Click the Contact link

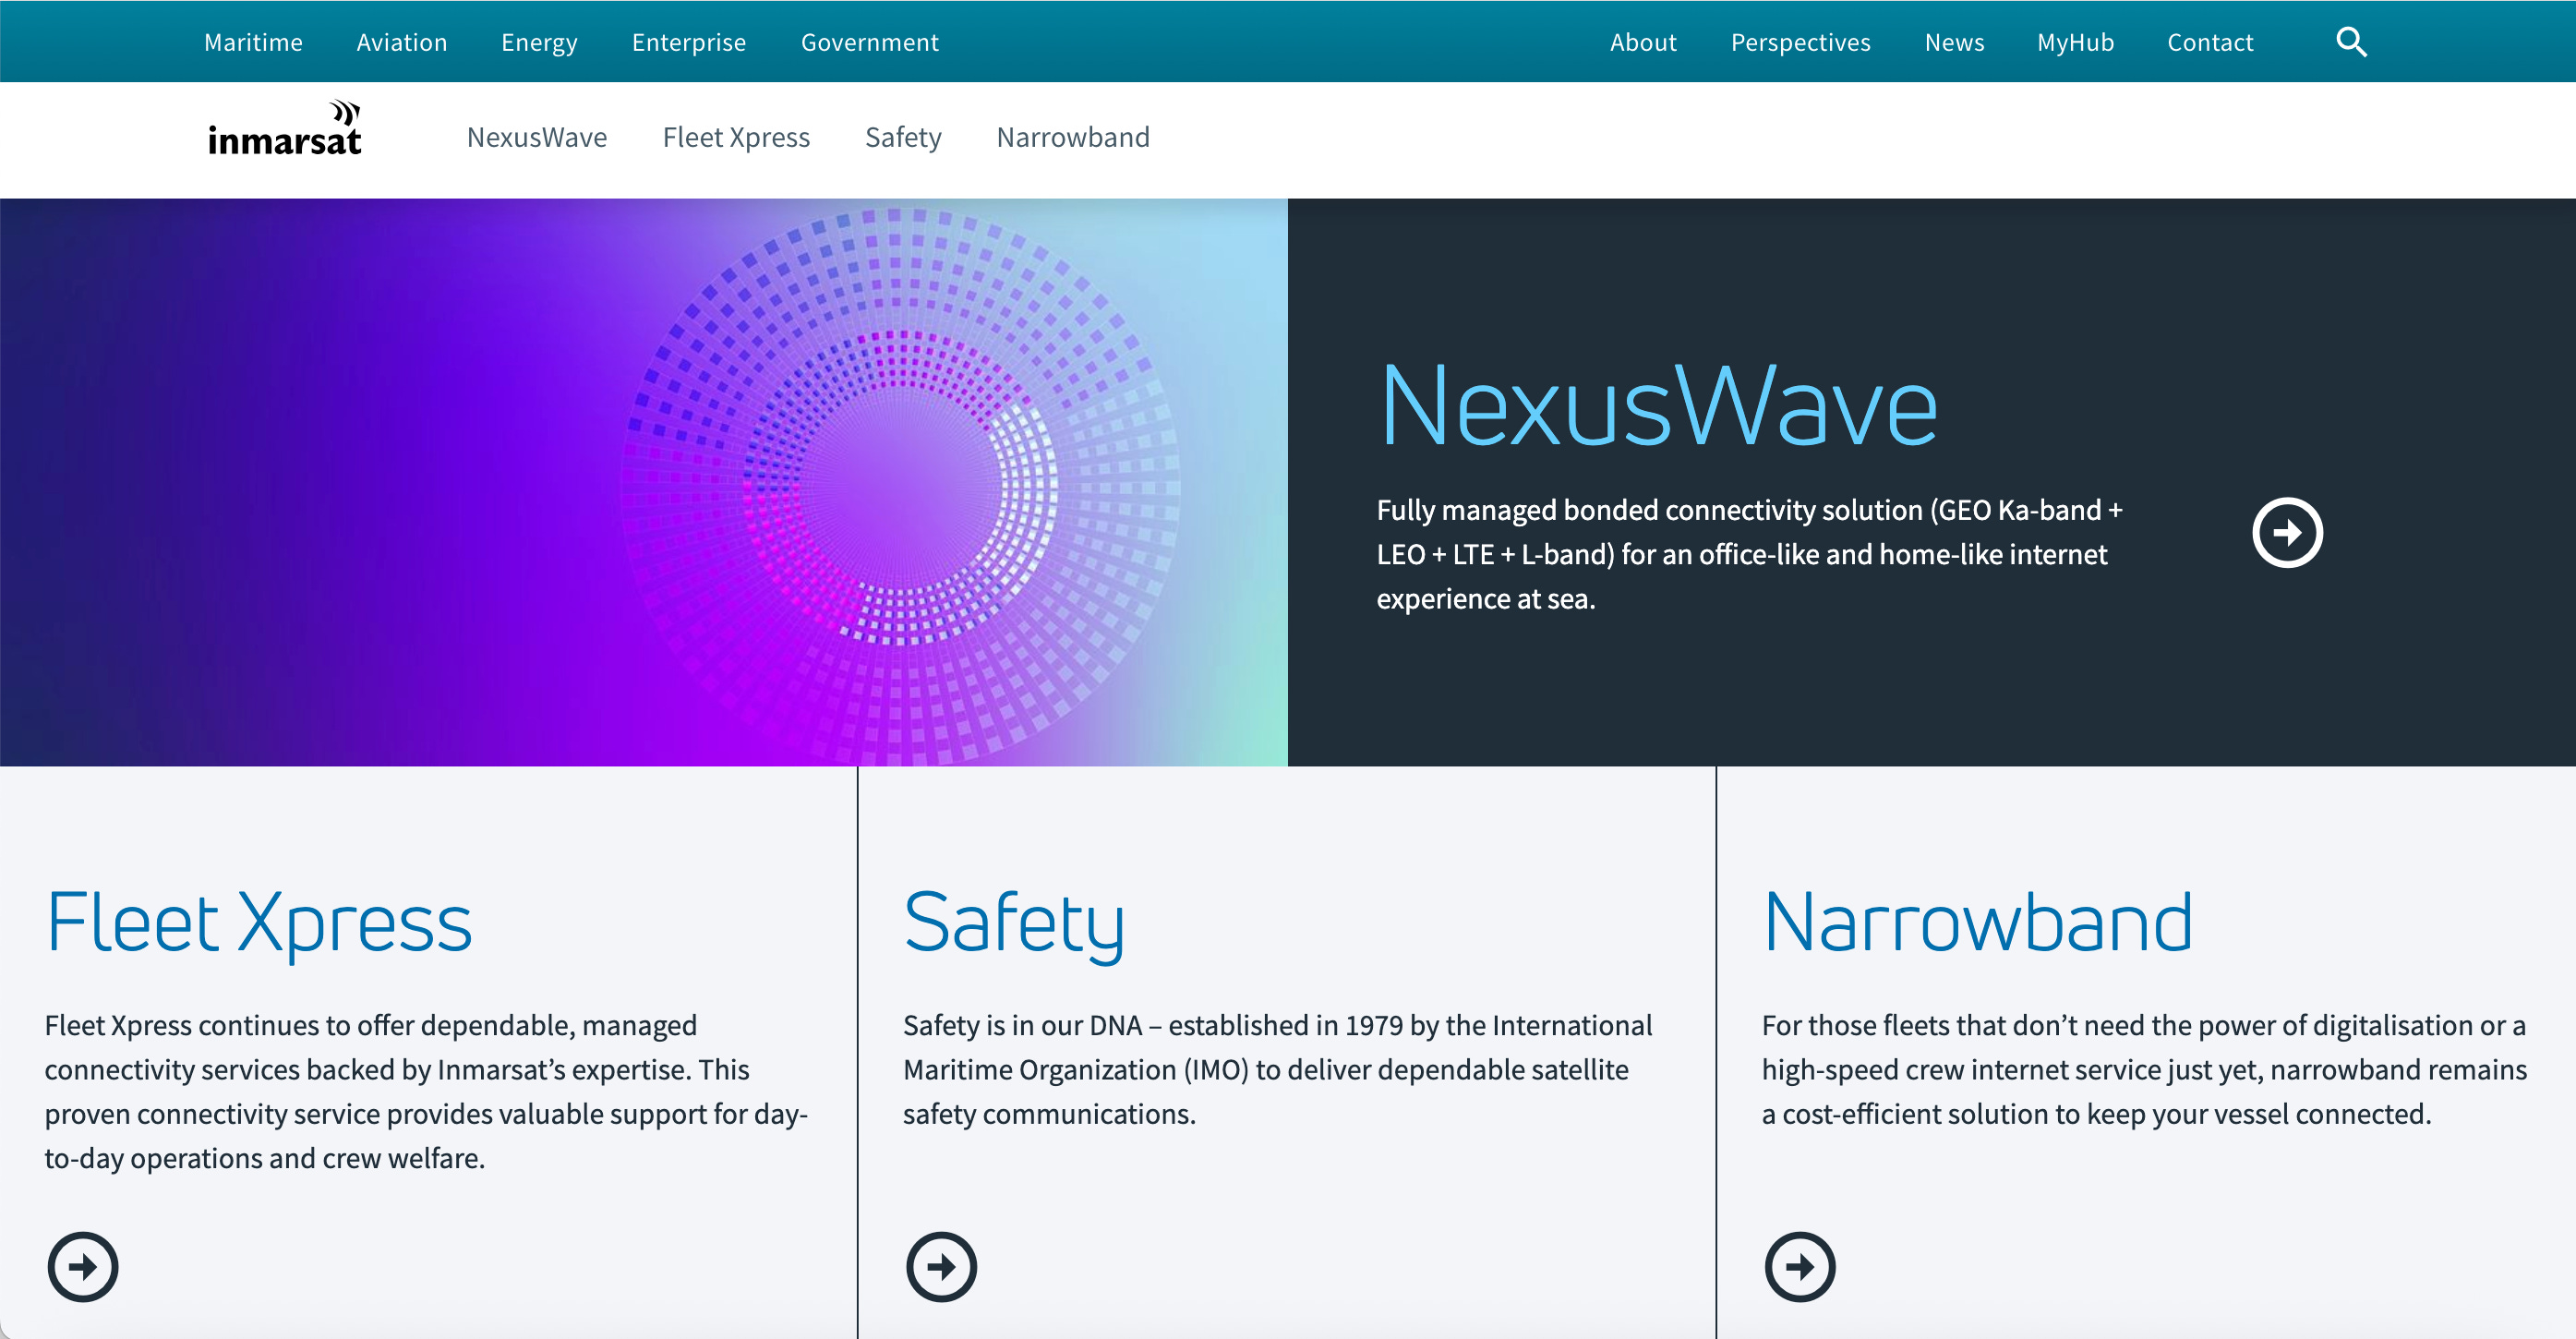(x=2209, y=42)
